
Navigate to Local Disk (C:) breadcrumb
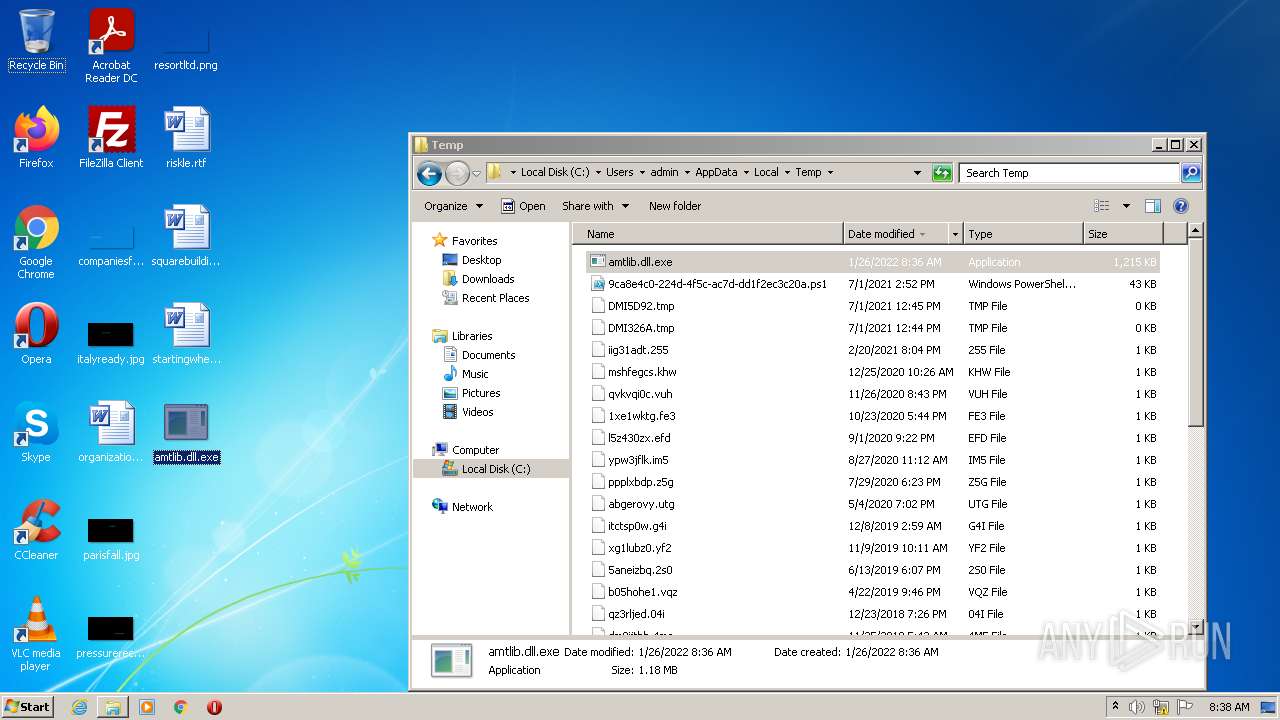click(556, 172)
